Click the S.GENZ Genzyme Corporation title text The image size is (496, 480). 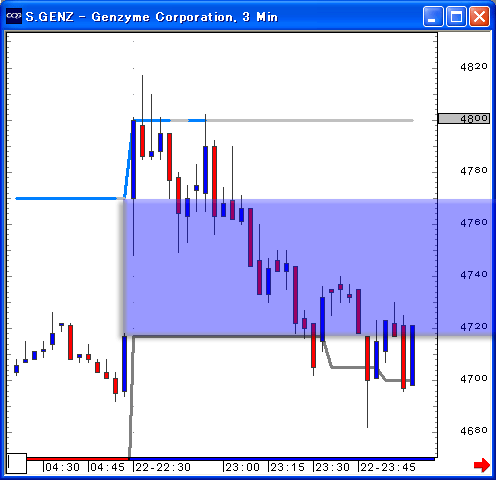click(151, 17)
